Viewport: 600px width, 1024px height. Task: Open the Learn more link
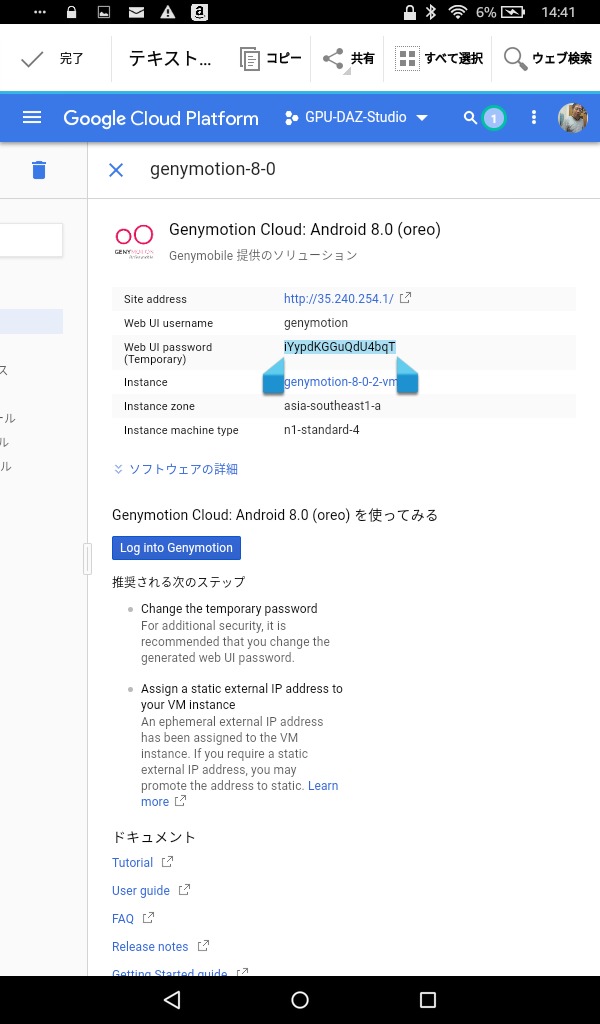[x=240, y=793]
